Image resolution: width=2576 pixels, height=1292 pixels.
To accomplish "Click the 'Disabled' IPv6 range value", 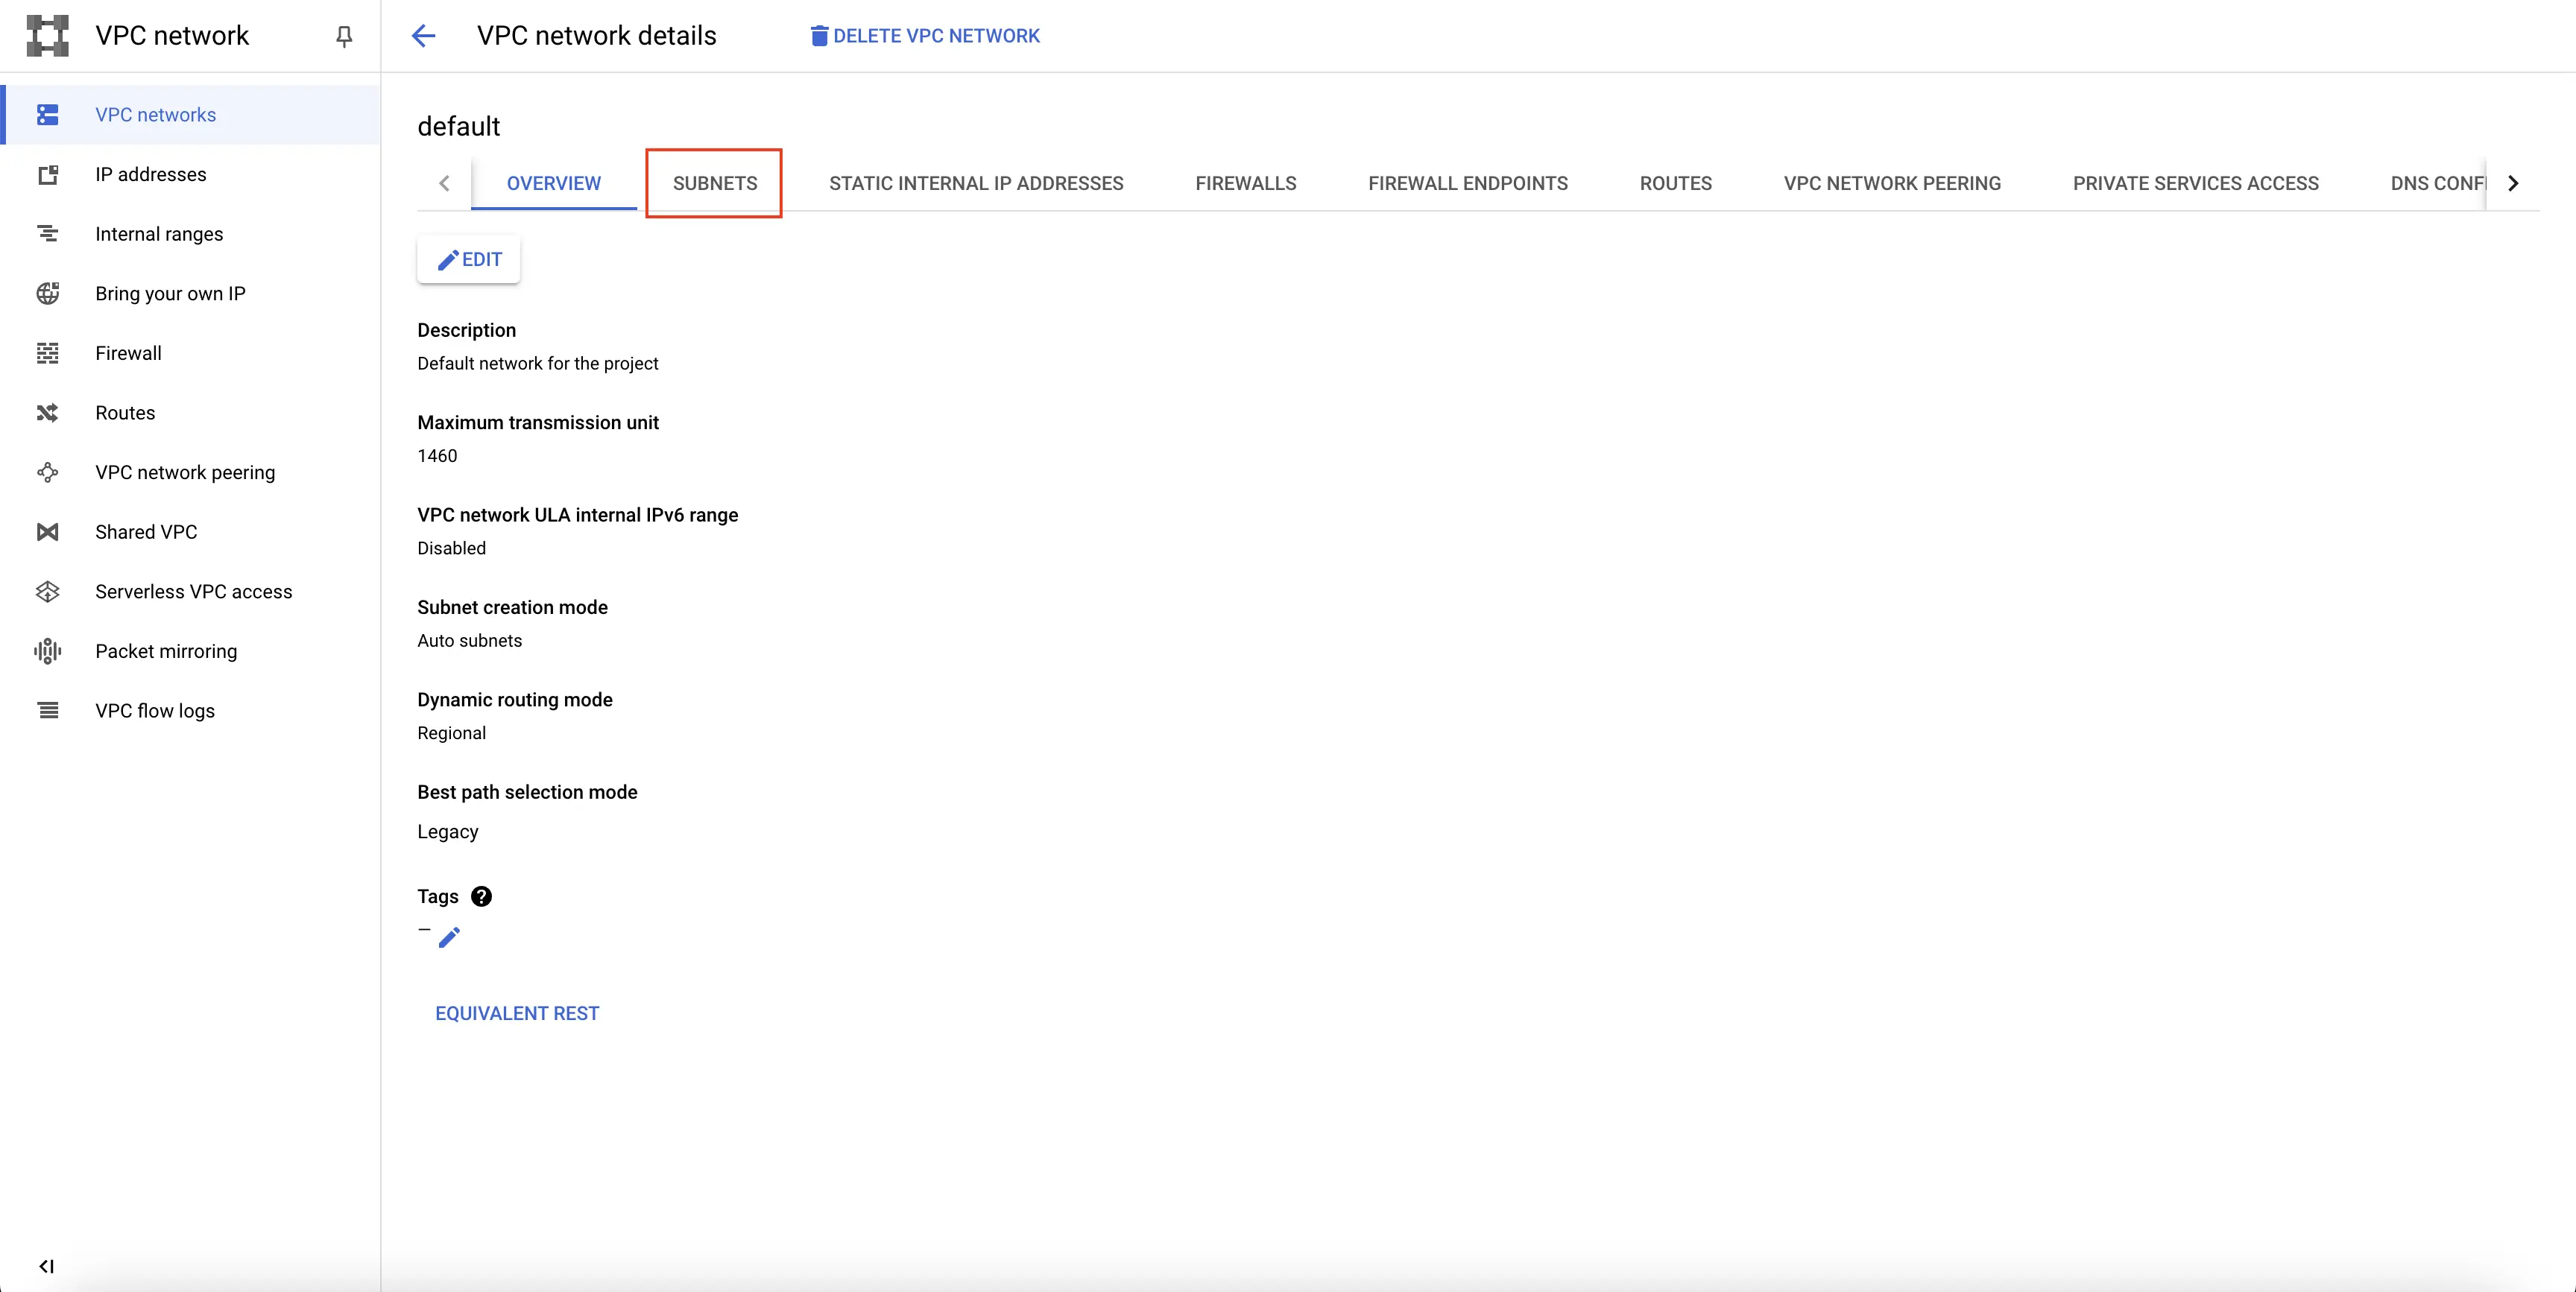I will 452,548.
